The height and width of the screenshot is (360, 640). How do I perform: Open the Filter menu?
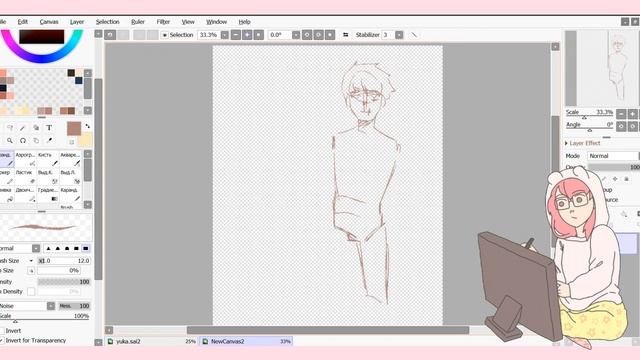tap(163, 22)
